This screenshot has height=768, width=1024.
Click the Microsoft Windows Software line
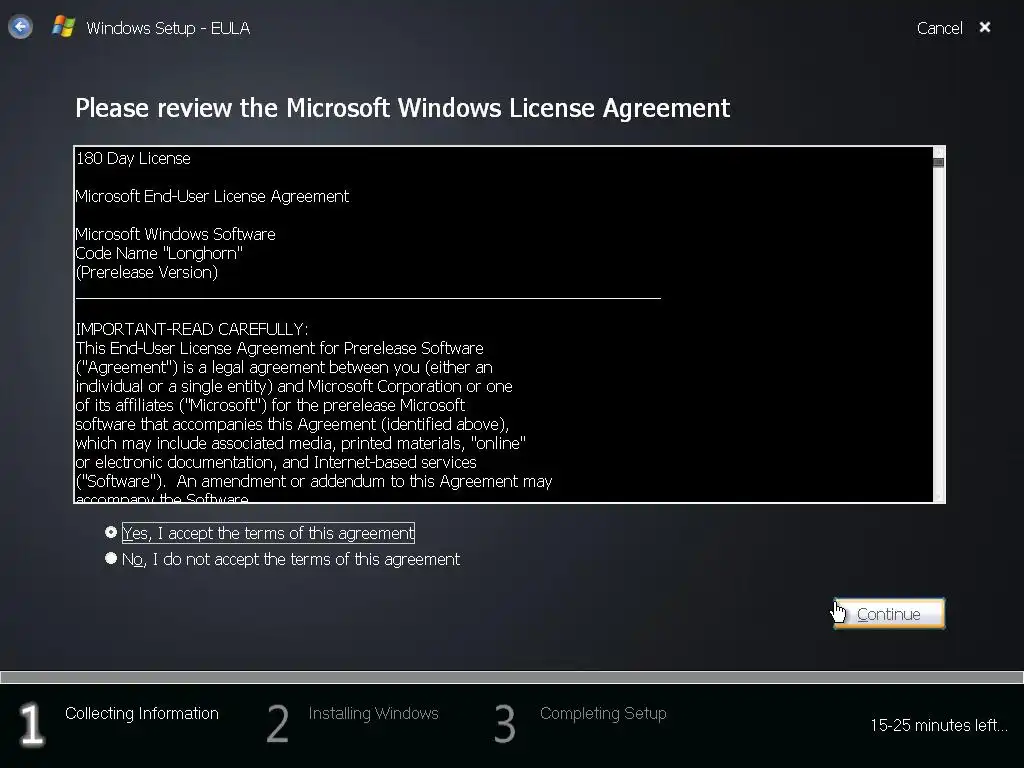tap(176, 234)
